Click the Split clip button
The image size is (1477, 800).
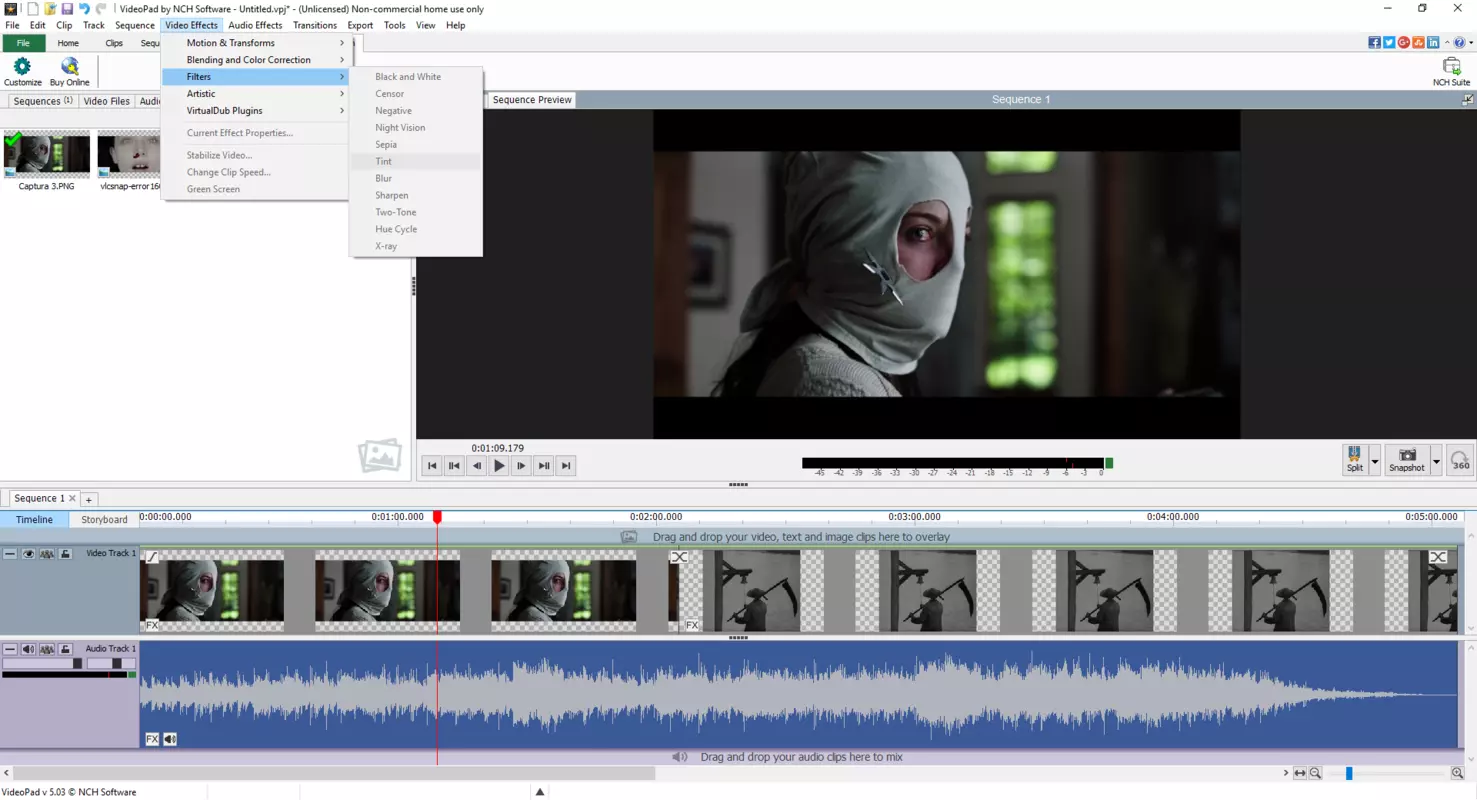click(x=1354, y=459)
